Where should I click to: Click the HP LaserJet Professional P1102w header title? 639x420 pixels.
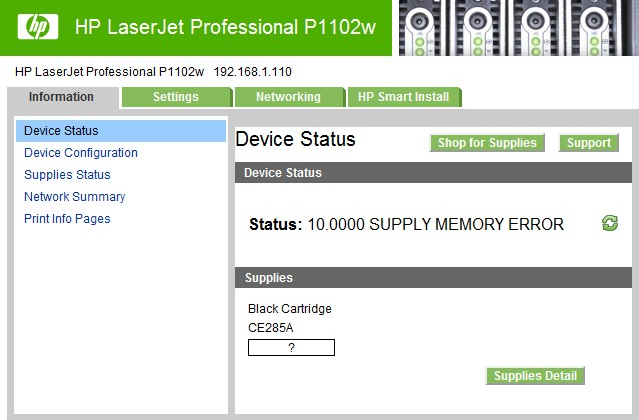(x=225, y=27)
